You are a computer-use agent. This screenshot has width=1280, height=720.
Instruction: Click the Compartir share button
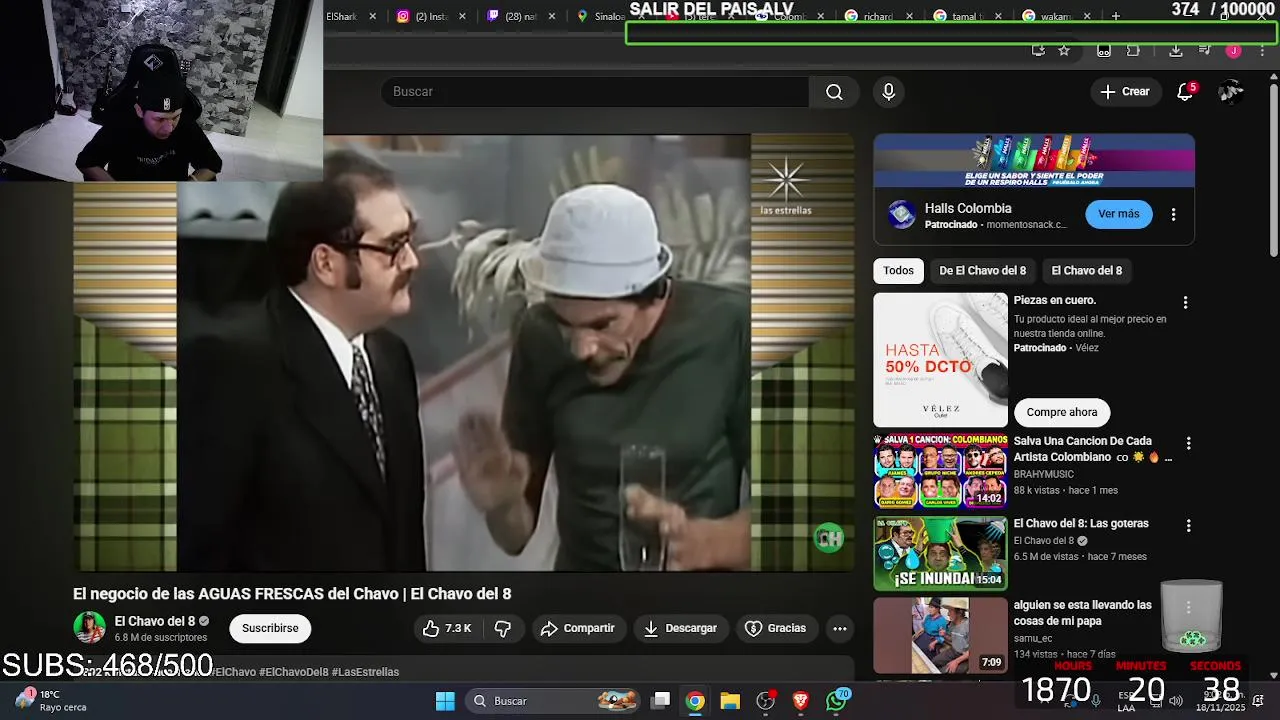pyautogui.click(x=577, y=628)
